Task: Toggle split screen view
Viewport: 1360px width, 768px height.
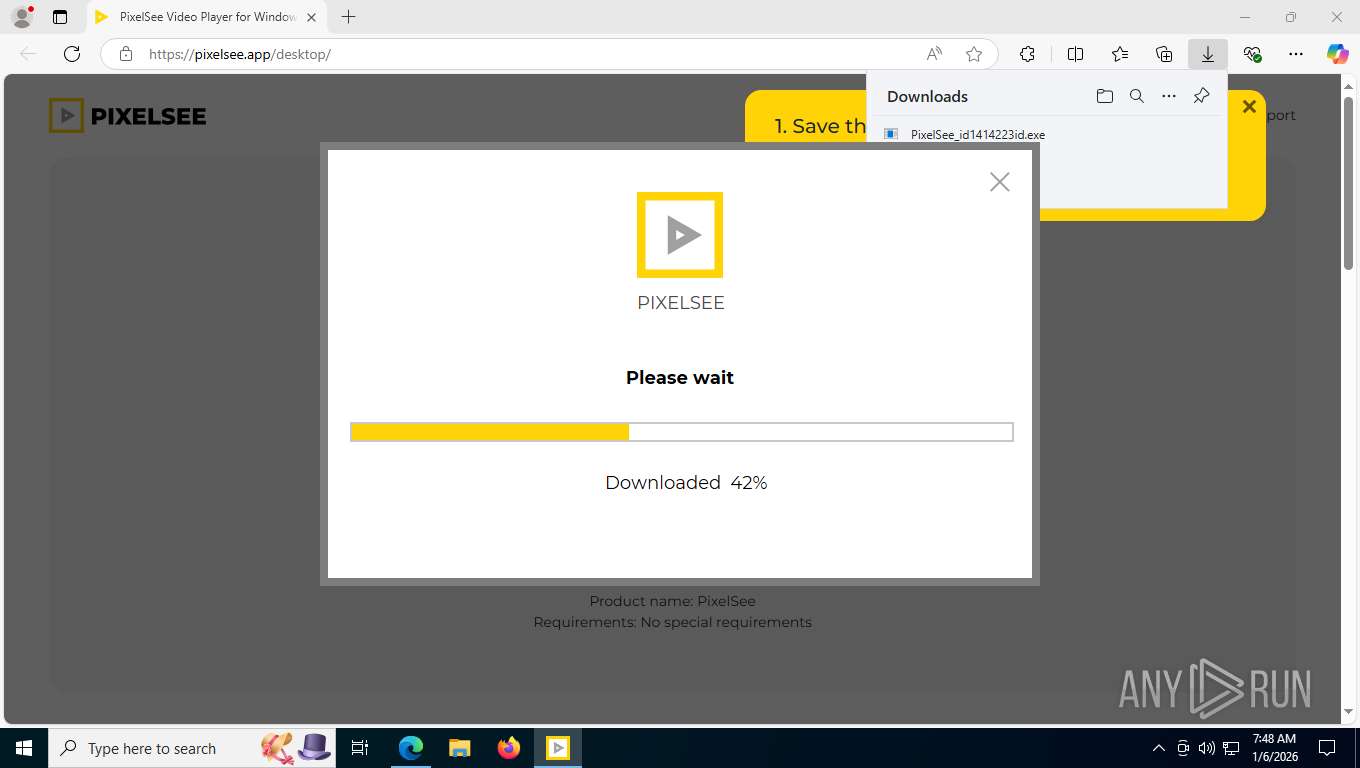Action: (1076, 54)
